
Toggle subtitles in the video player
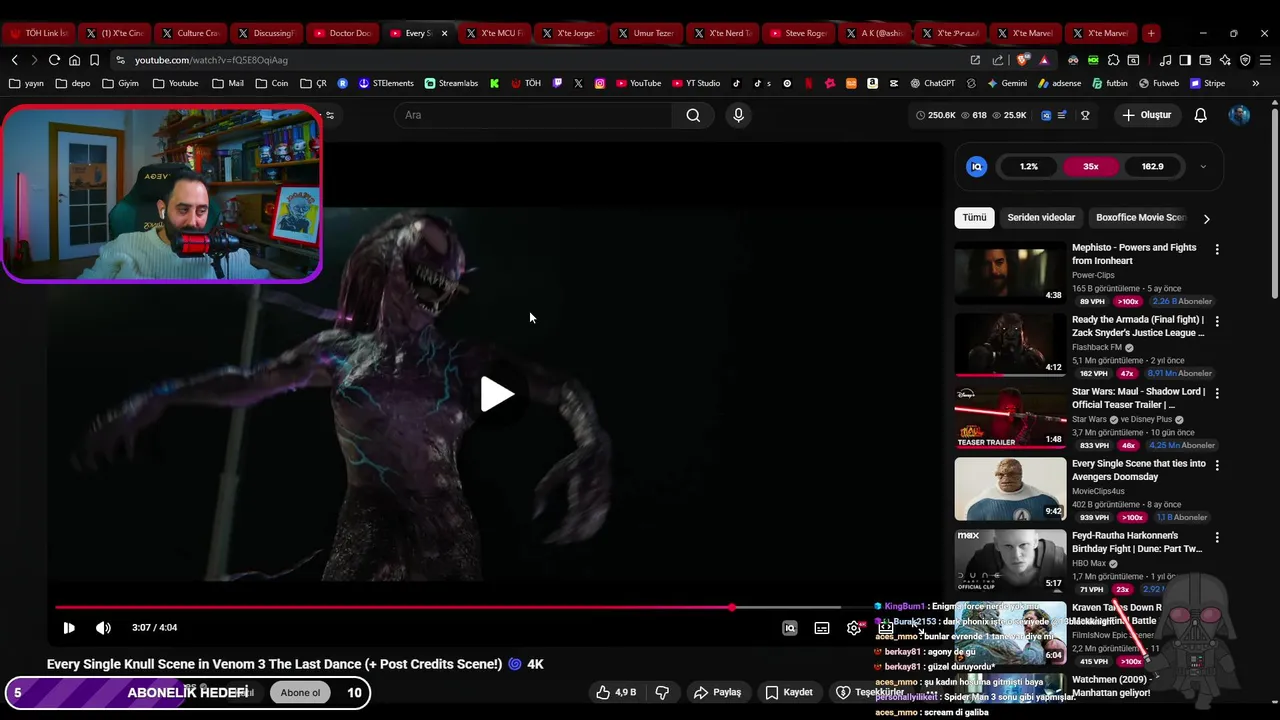click(821, 628)
